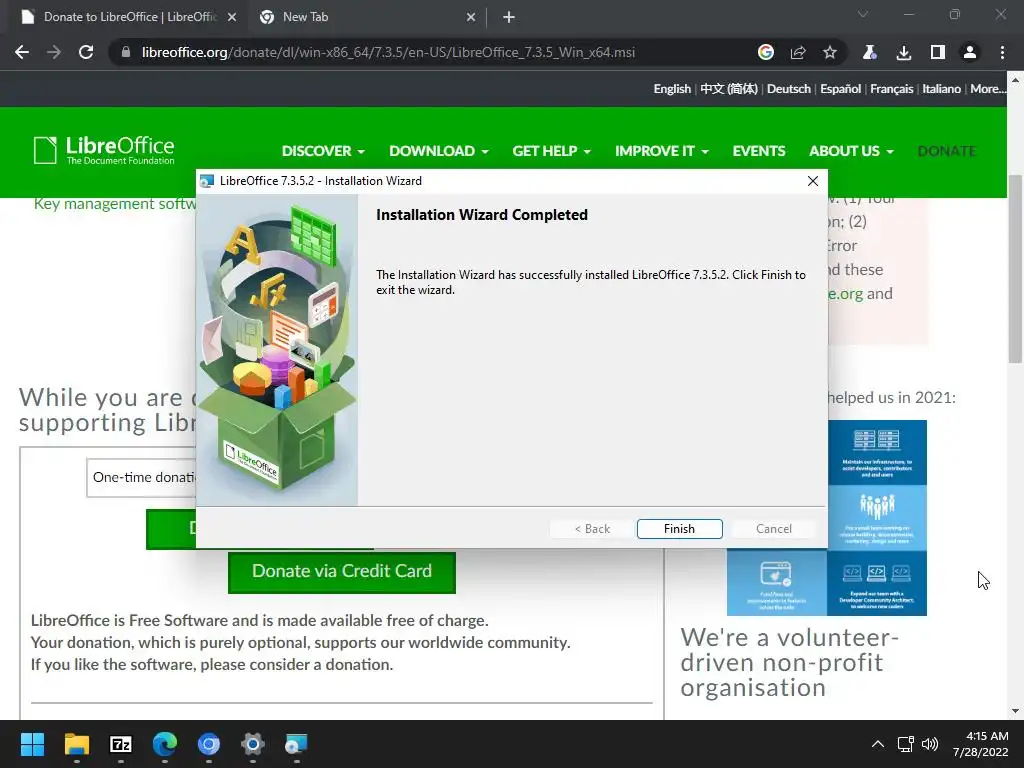1024x768 pixels.
Task: Switch language to 中文 (简体)
Action: click(729, 89)
